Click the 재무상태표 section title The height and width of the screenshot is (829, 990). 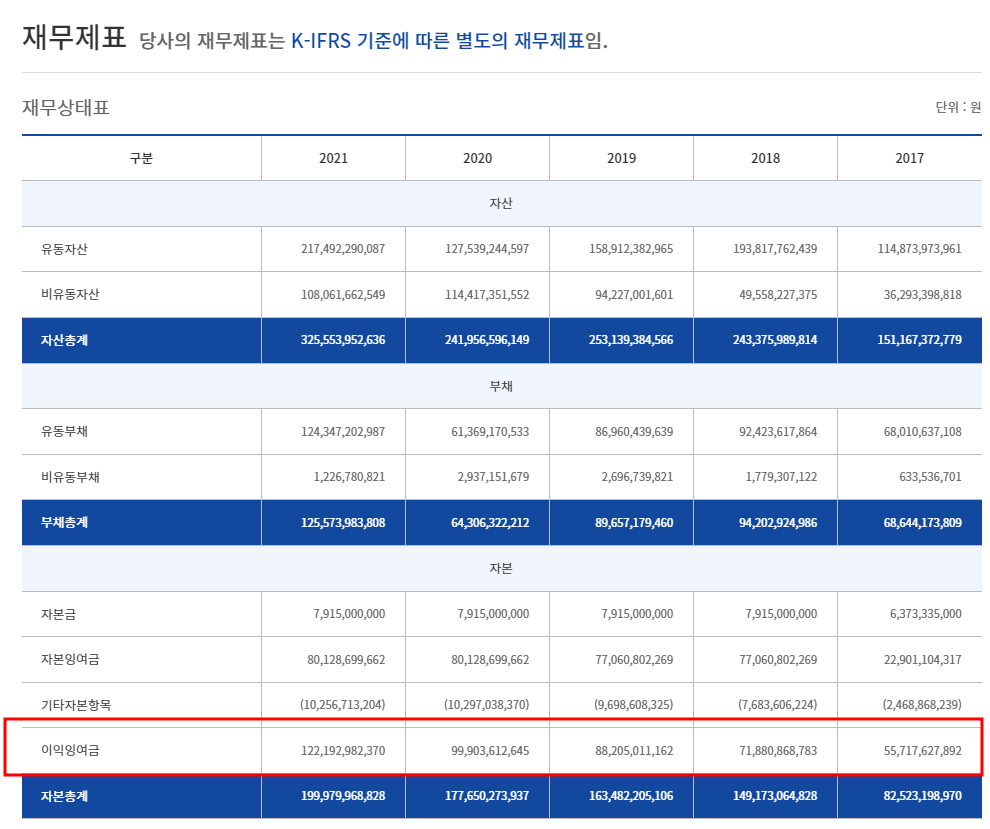pos(66,107)
